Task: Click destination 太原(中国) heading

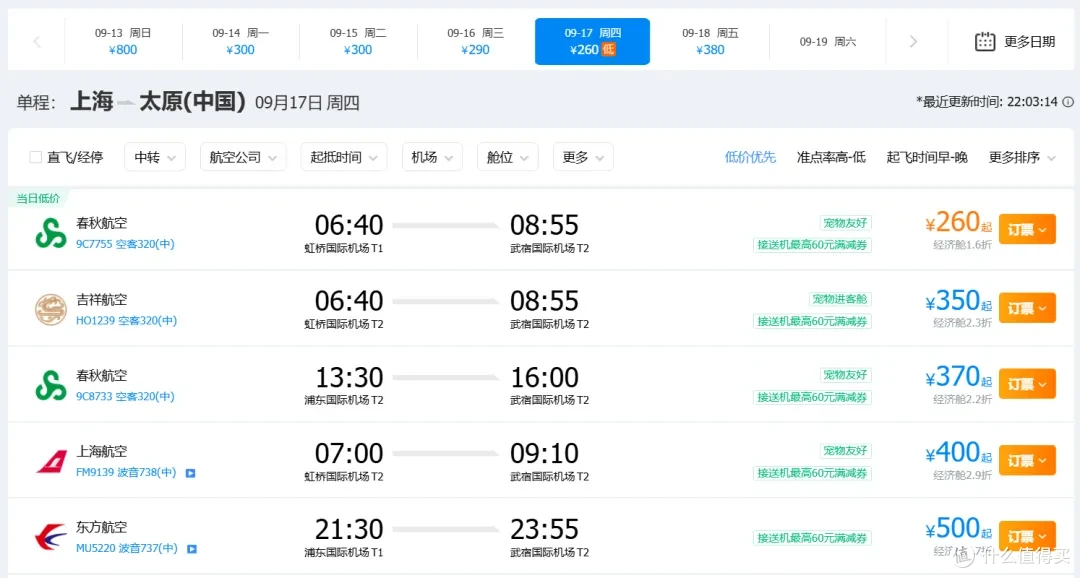Action: [x=192, y=102]
